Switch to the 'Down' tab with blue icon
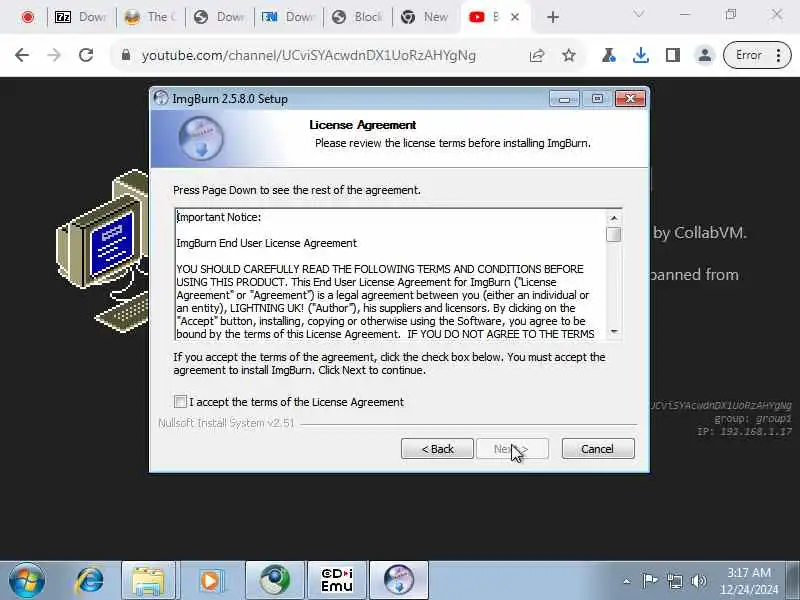Viewport: 800px width, 600px height. point(288,17)
